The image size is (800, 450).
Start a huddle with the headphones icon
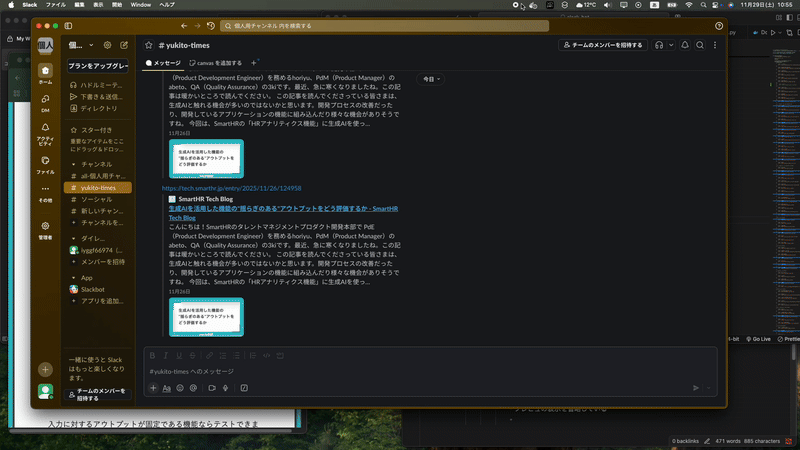coord(659,45)
